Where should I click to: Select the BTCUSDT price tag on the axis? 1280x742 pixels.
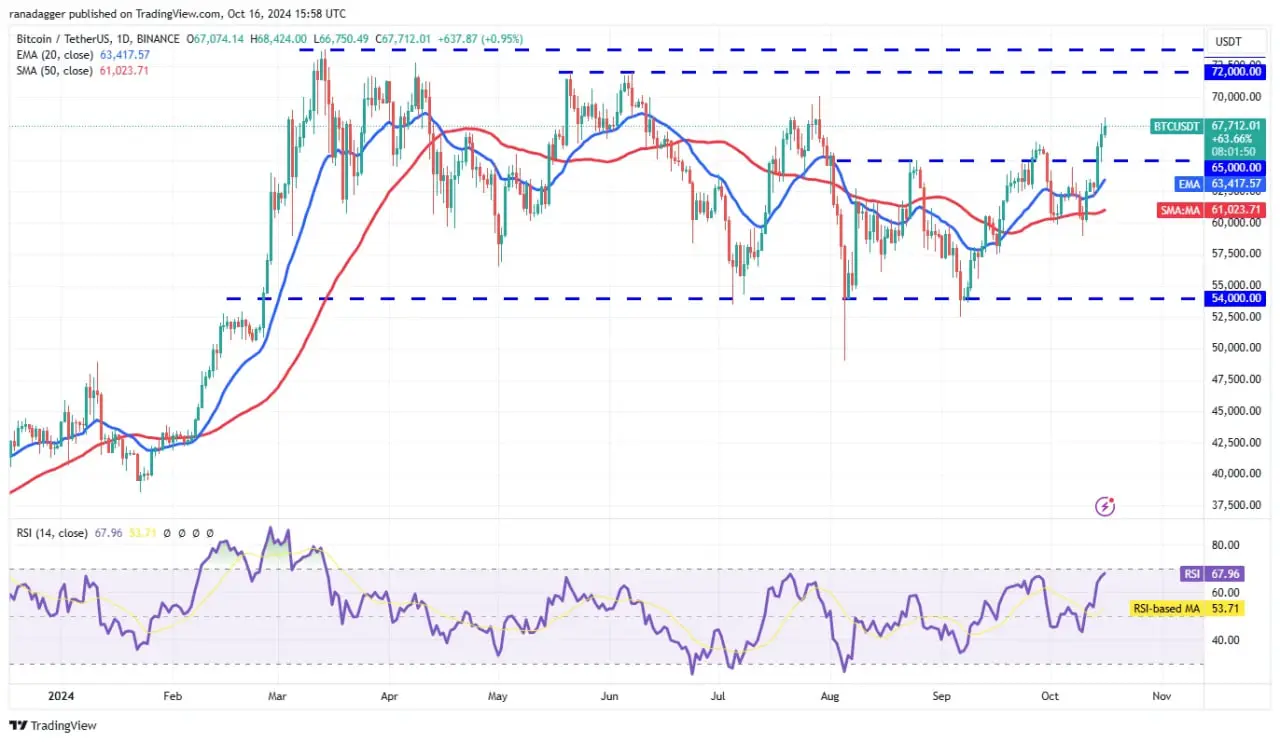(x=1177, y=127)
